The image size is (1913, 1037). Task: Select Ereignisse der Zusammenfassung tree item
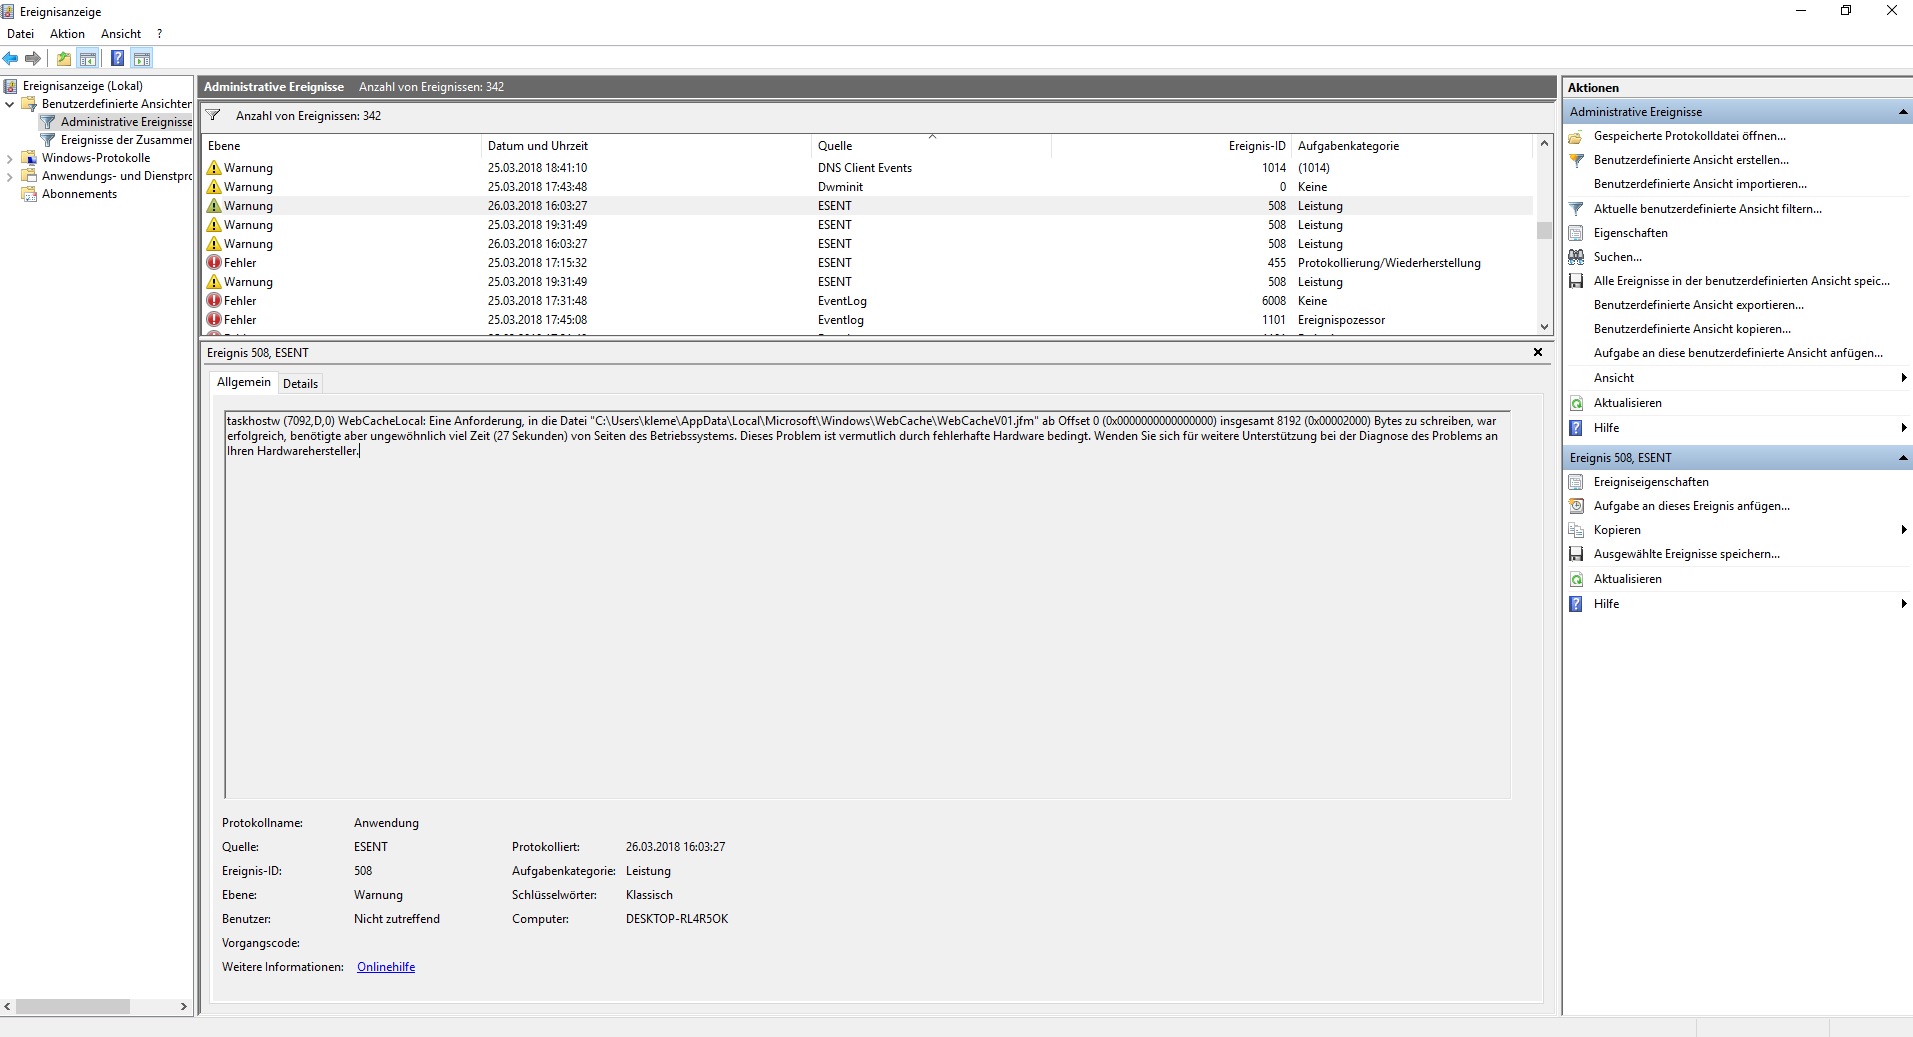pos(126,140)
